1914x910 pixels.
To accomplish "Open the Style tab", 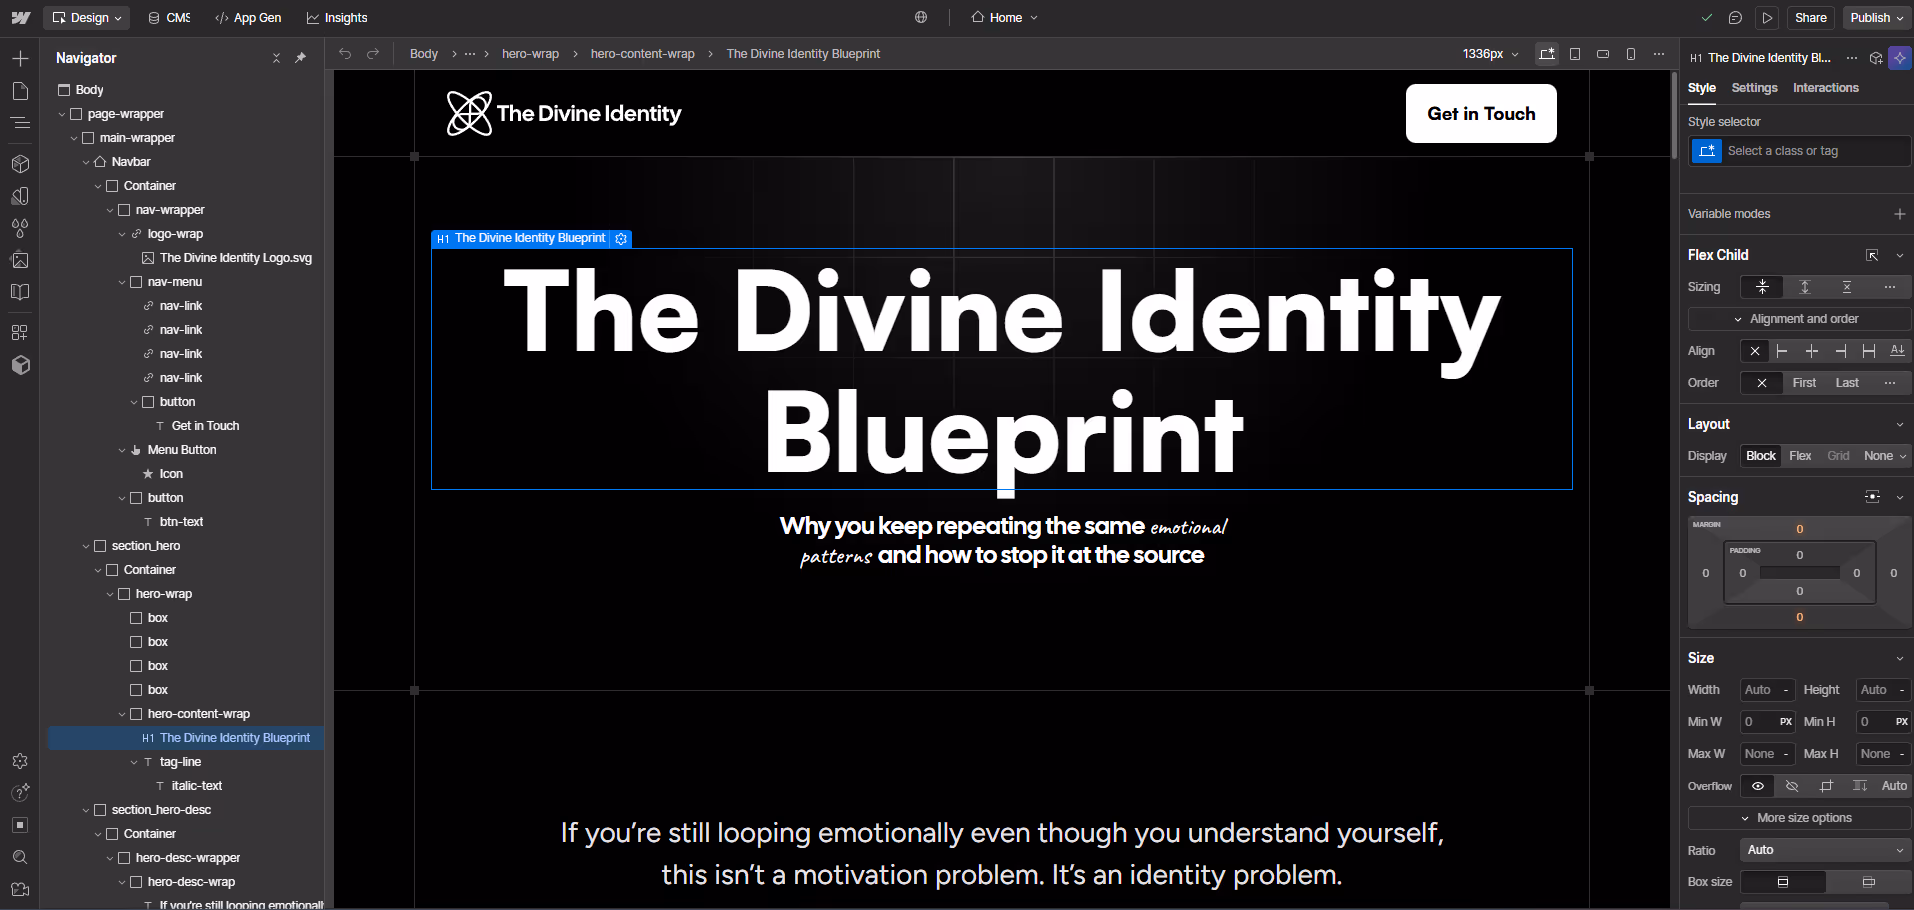I will [x=1701, y=88].
